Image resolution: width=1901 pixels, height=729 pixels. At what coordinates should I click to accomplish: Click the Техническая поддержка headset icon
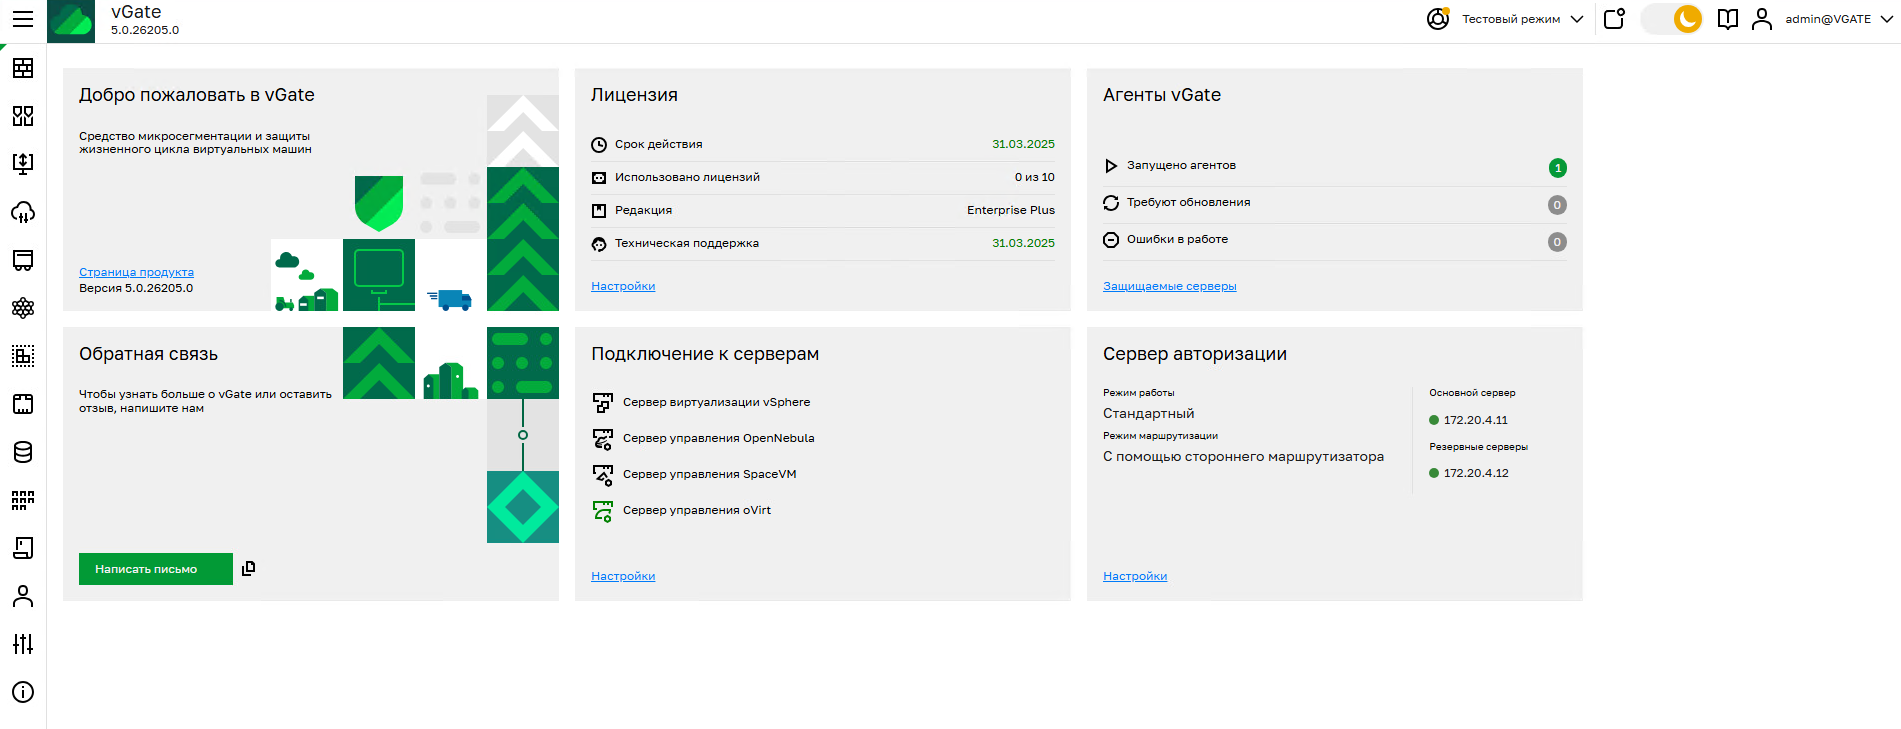pos(599,244)
